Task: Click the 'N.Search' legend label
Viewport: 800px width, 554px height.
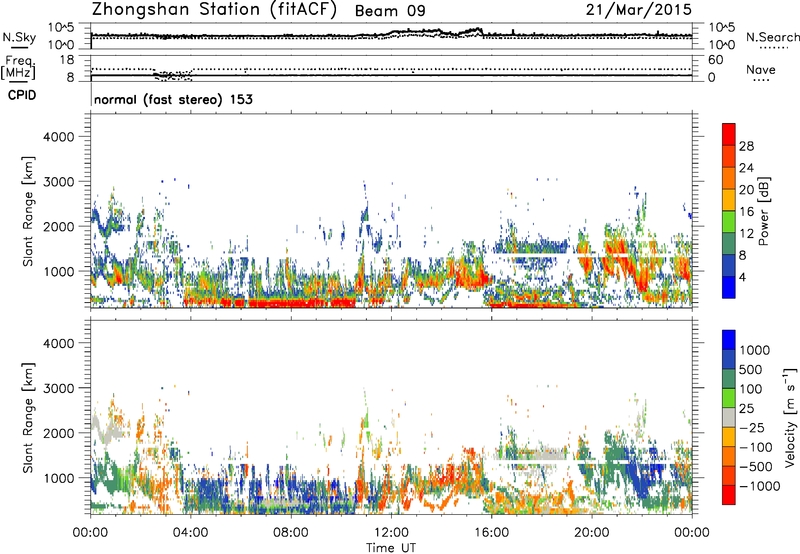Action: (x=772, y=37)
